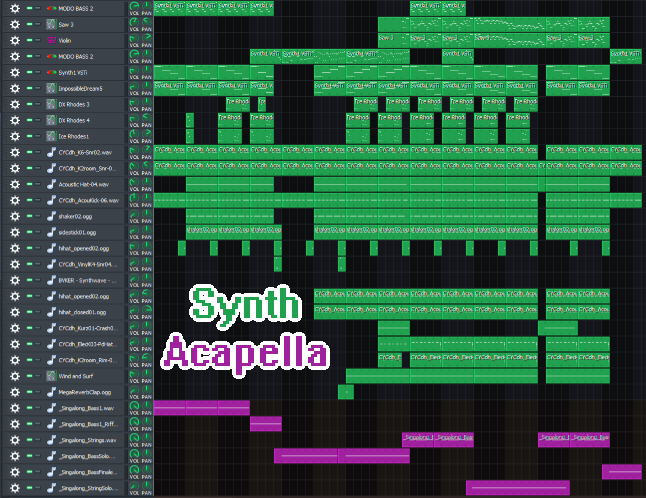This screenshot has width=646, height=498.
Task: Open the _Singalong_StringSolo track gear menu
Action: point(15,488)
